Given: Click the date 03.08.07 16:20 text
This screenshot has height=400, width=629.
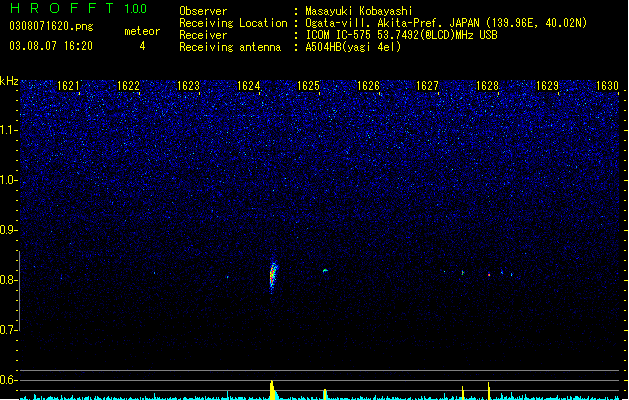Looking at the screenshot, I should (x=51, y=46).
